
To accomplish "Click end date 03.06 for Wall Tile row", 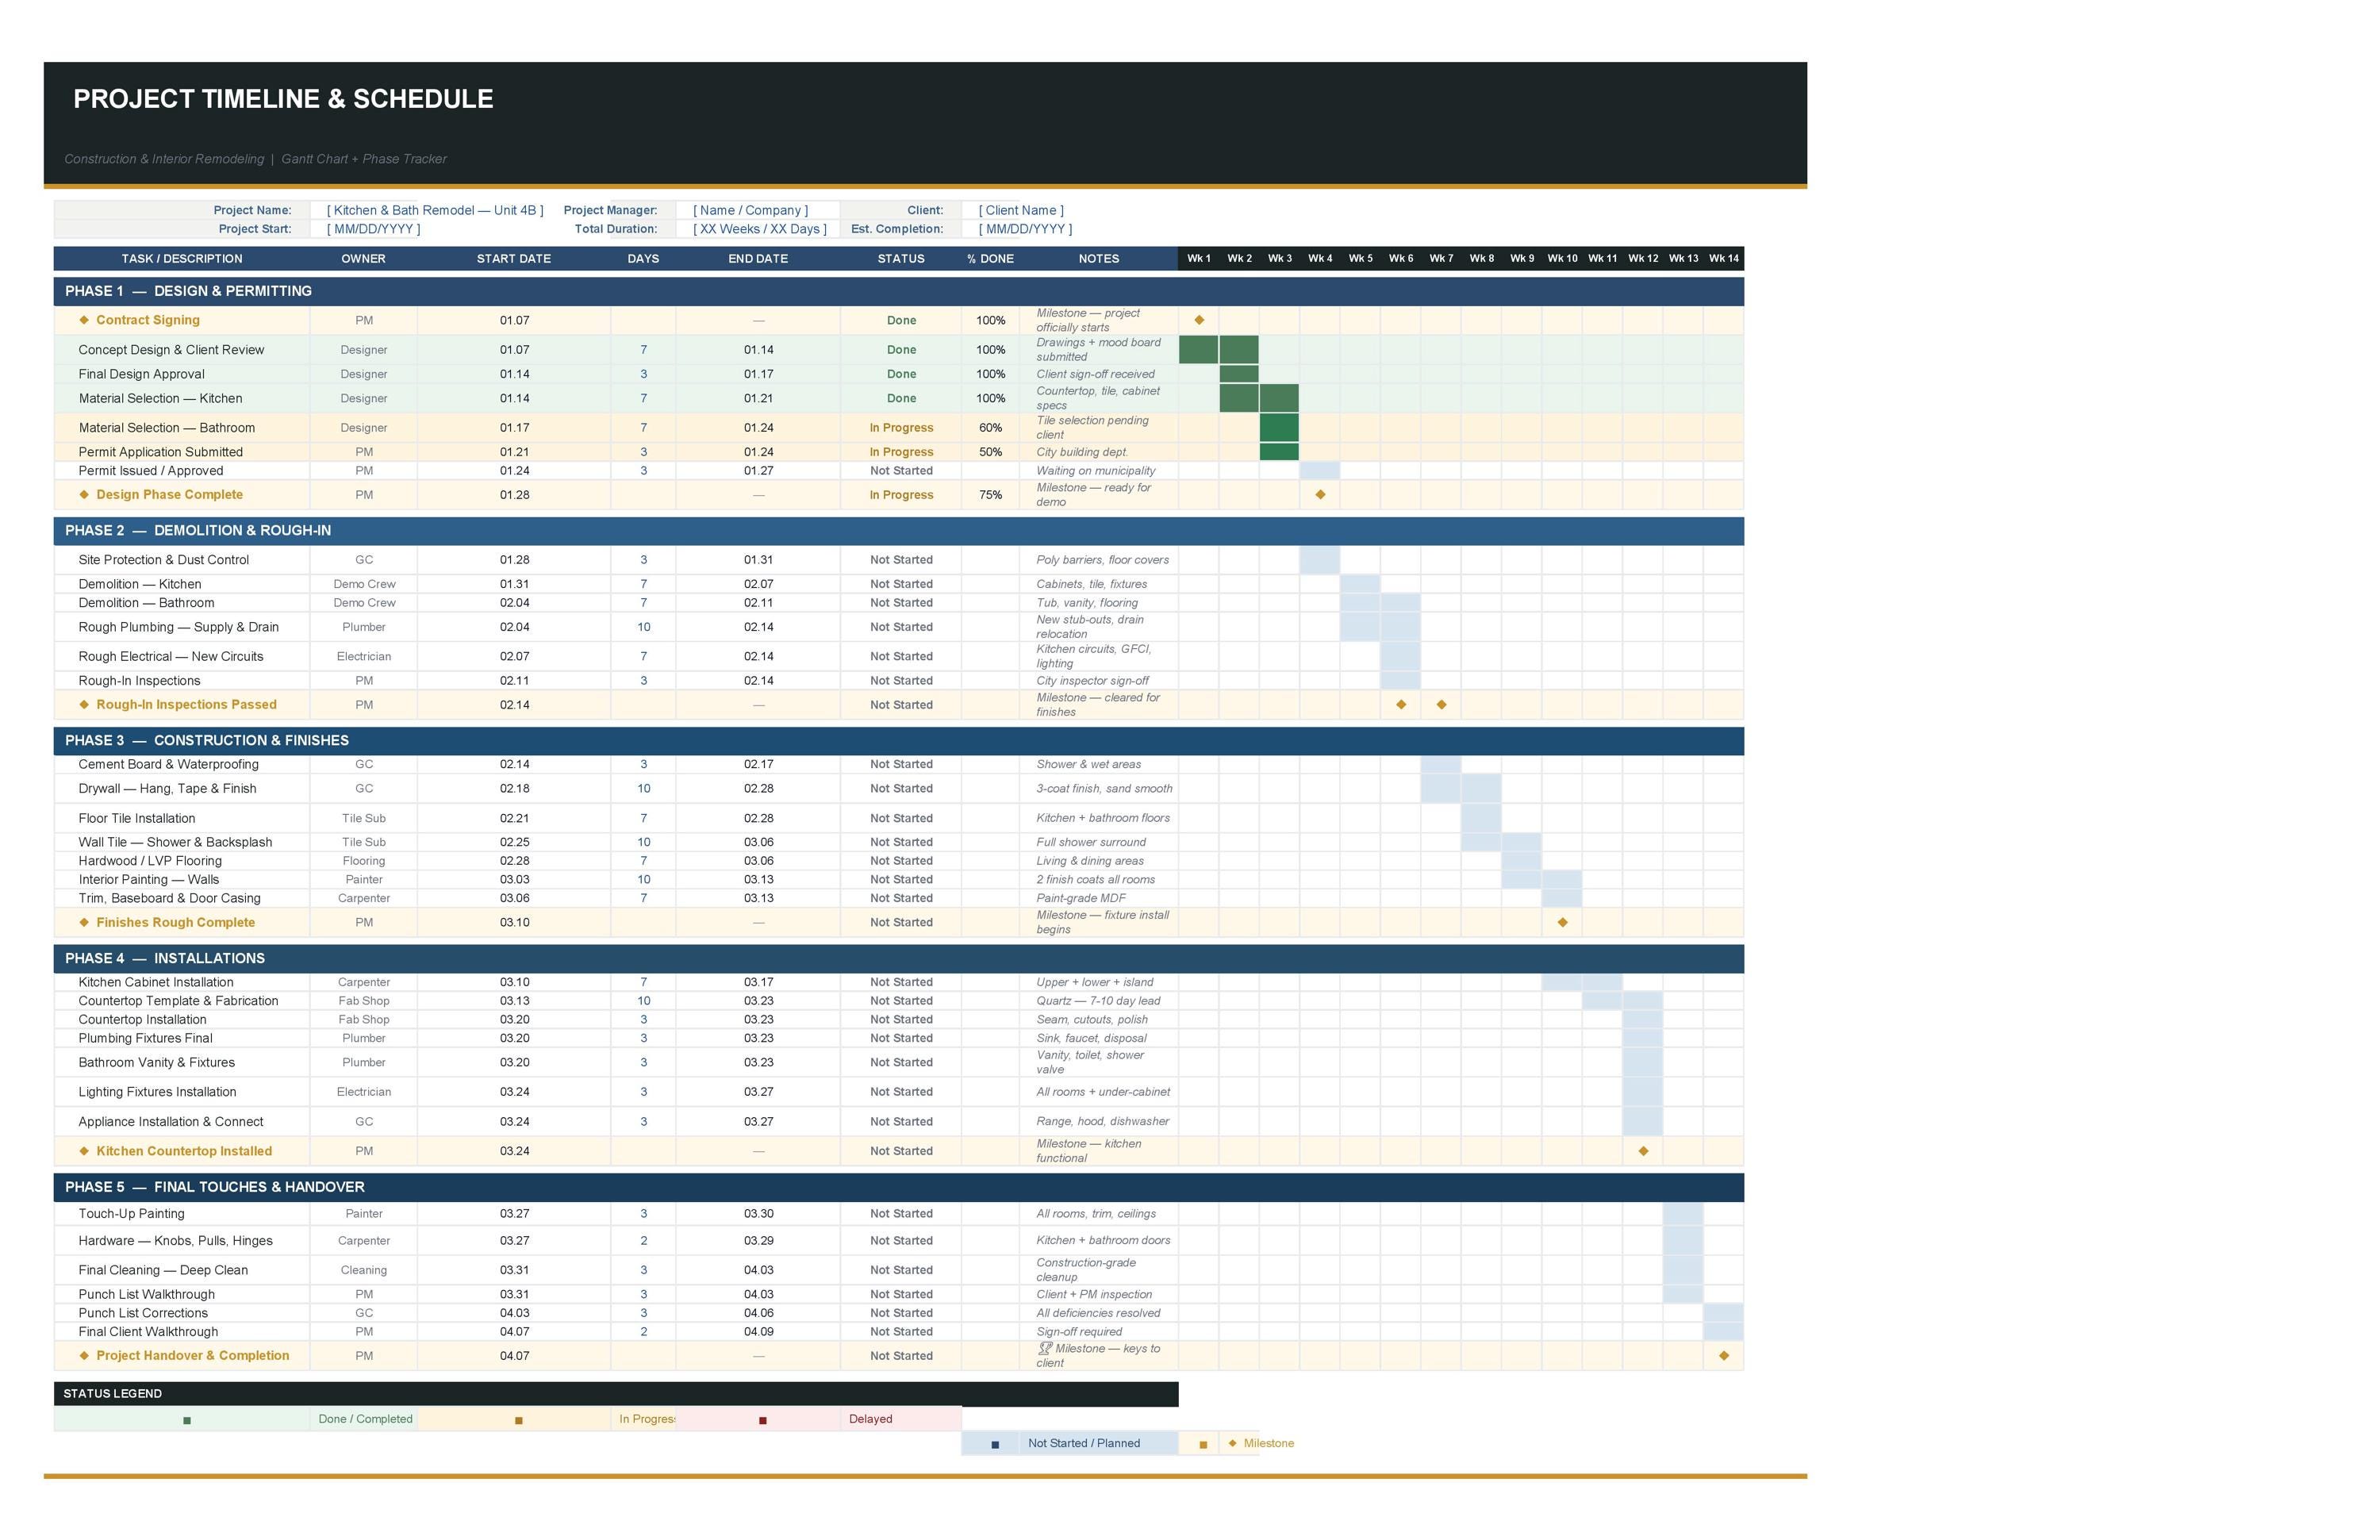I will click(758, 842).
